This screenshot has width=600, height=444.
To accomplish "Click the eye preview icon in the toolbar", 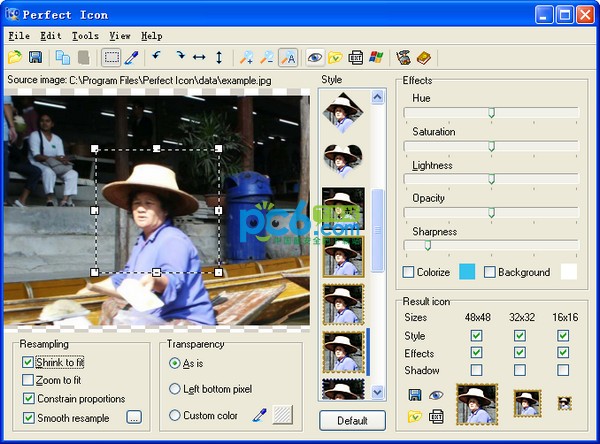I will (314, 58).
